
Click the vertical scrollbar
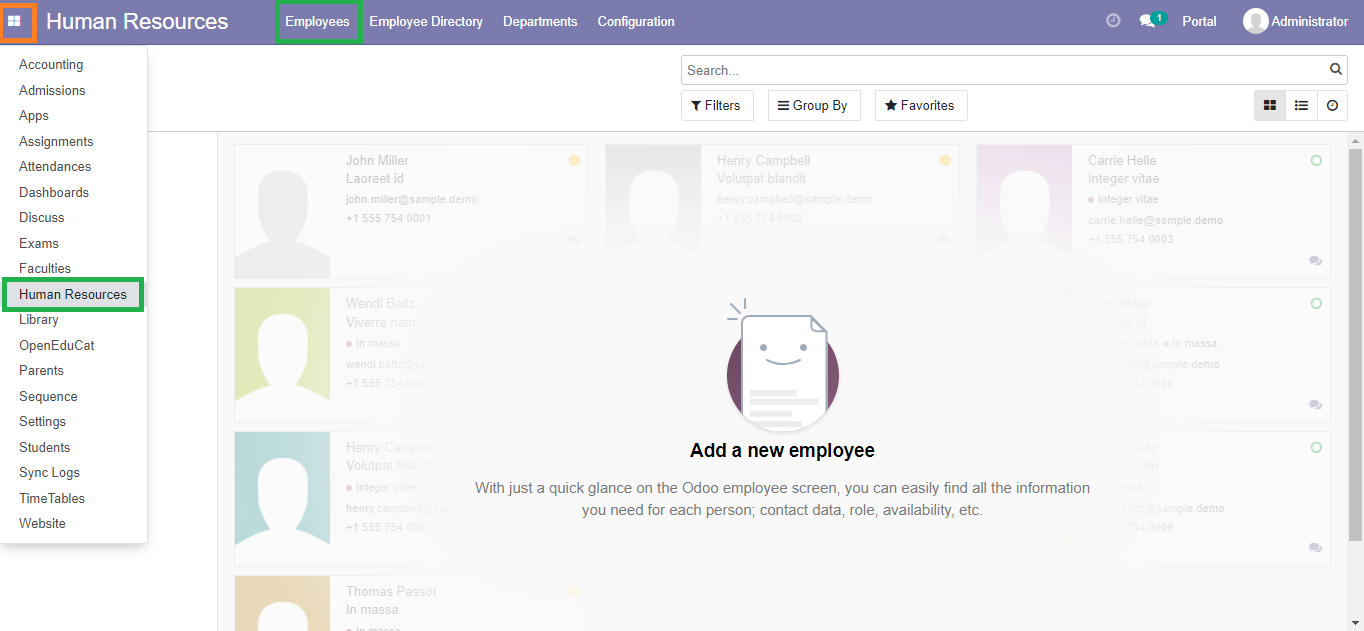coord(1356,345)
